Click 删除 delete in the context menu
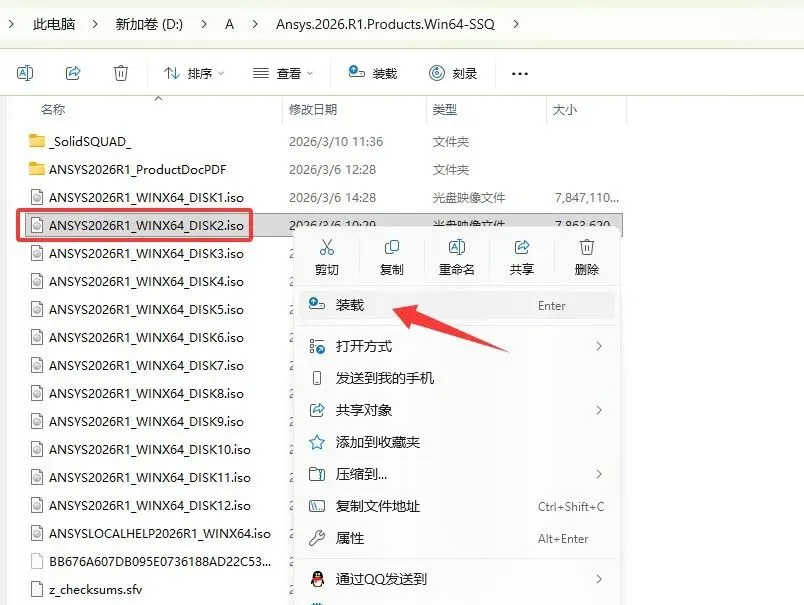 (x=587, y=257)
